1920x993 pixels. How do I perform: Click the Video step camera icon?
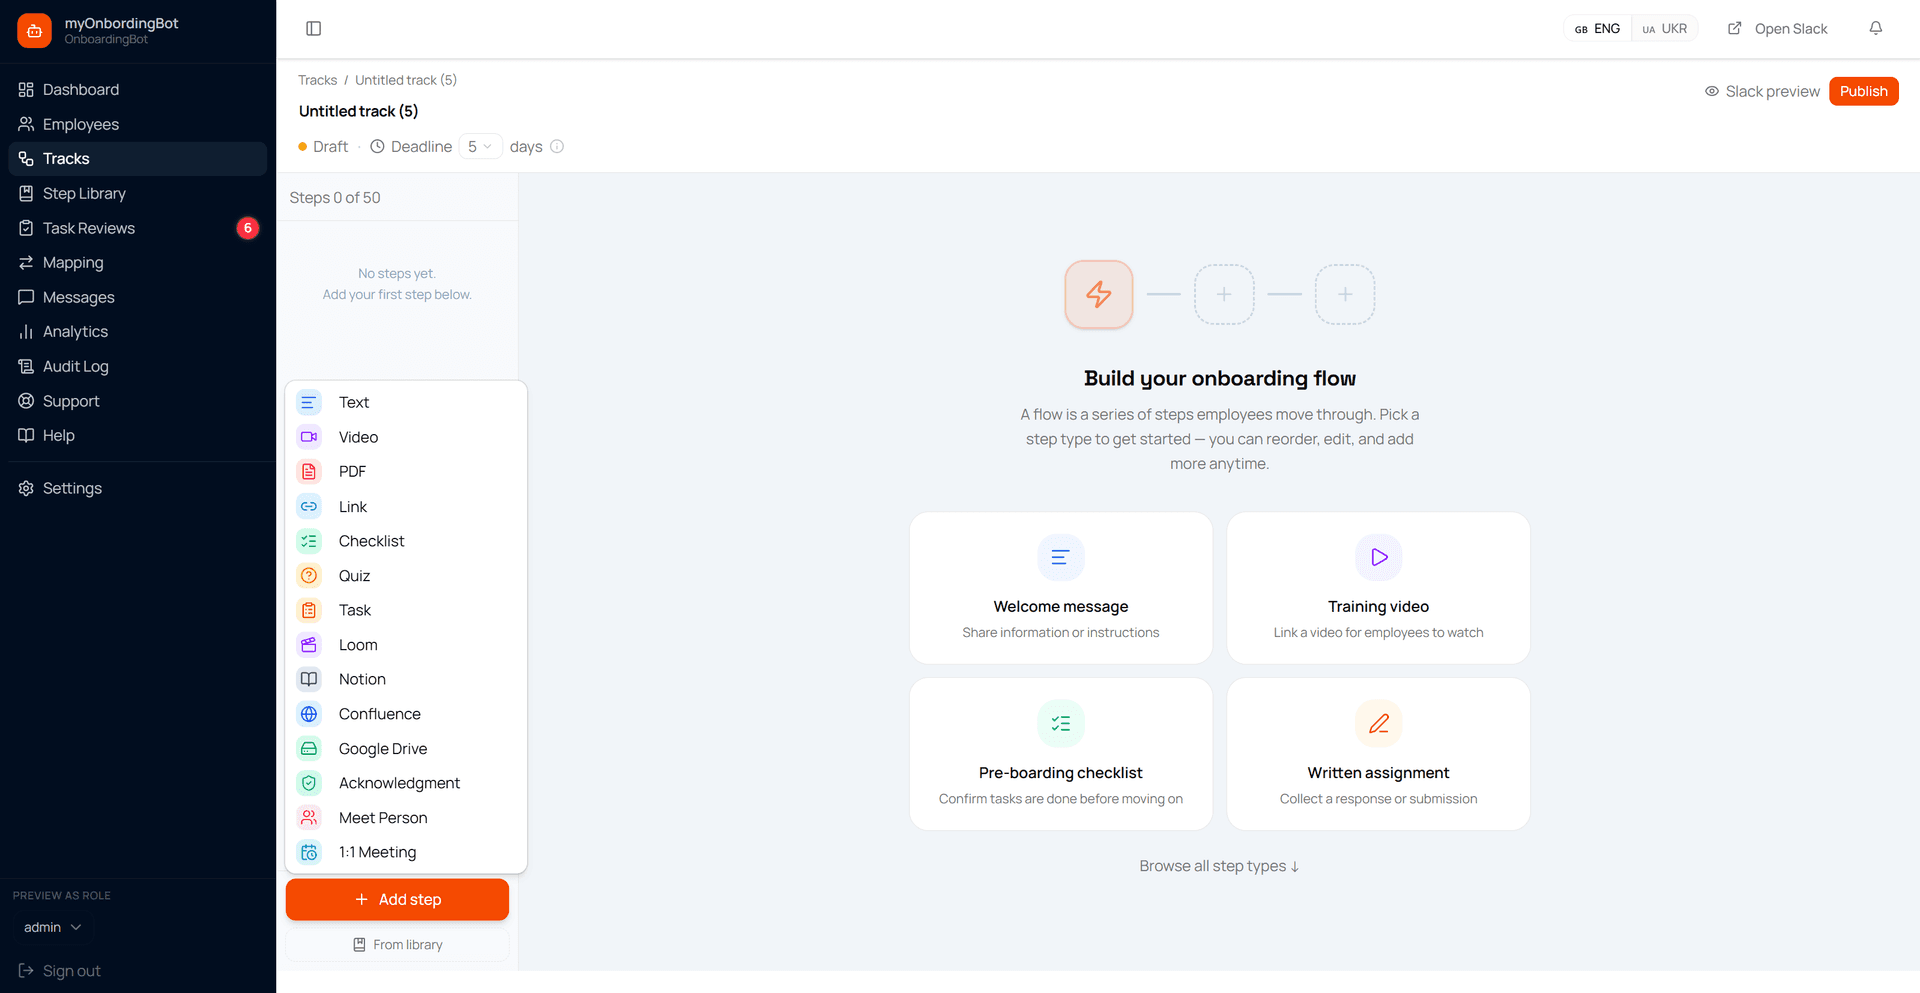click(309, 437)
